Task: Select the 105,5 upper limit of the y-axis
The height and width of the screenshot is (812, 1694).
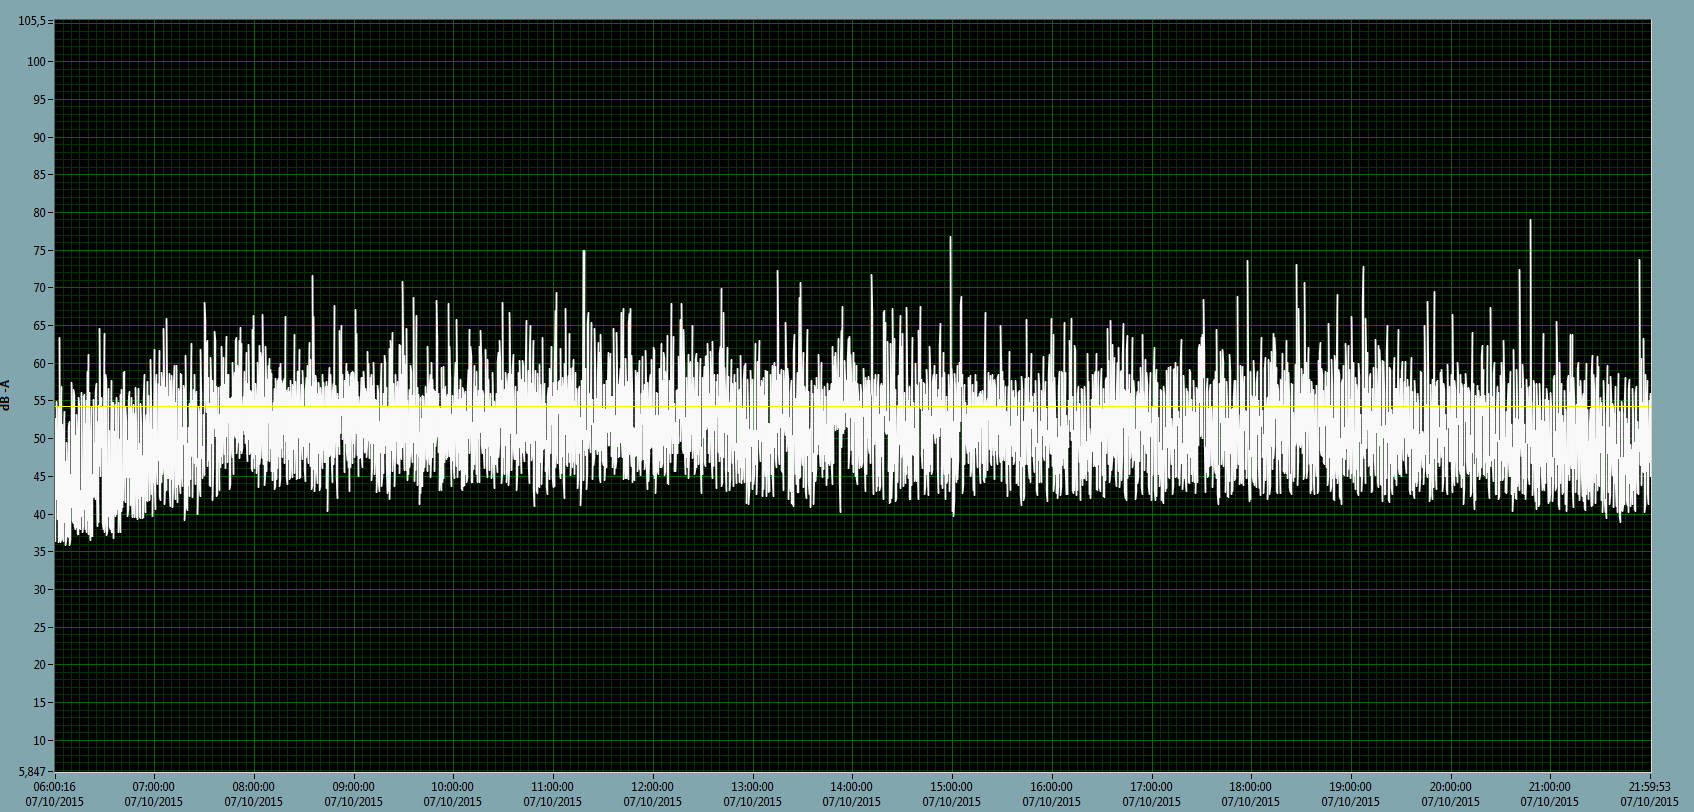Action: pyautogui.click(x=32, y=22)
